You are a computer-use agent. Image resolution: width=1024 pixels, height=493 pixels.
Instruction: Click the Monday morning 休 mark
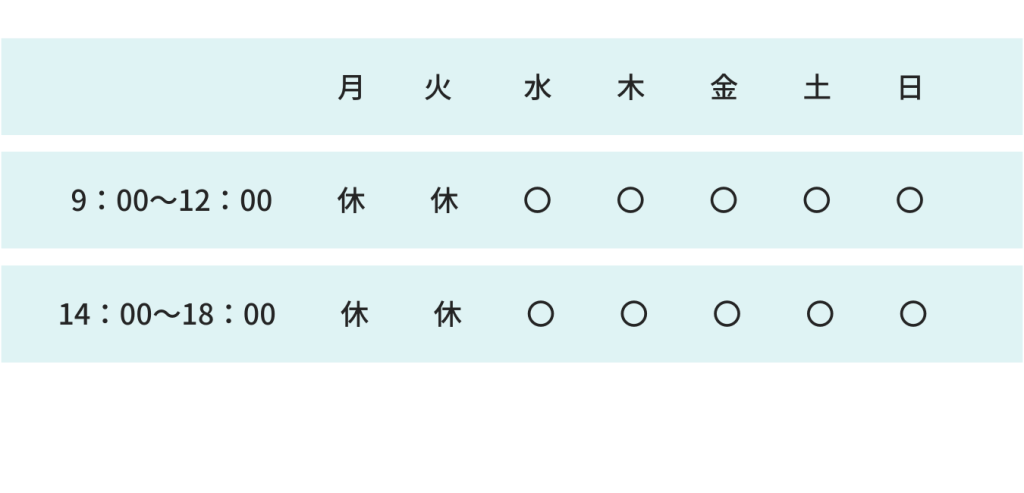point(351,200)
